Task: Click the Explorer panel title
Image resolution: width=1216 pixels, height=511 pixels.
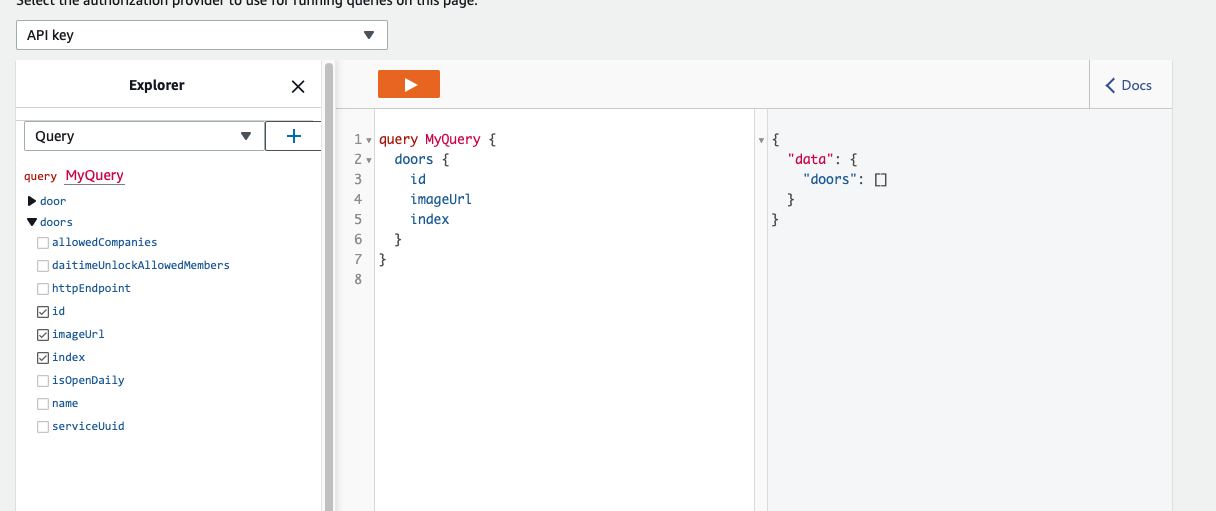Action: [x=157, y=86]
